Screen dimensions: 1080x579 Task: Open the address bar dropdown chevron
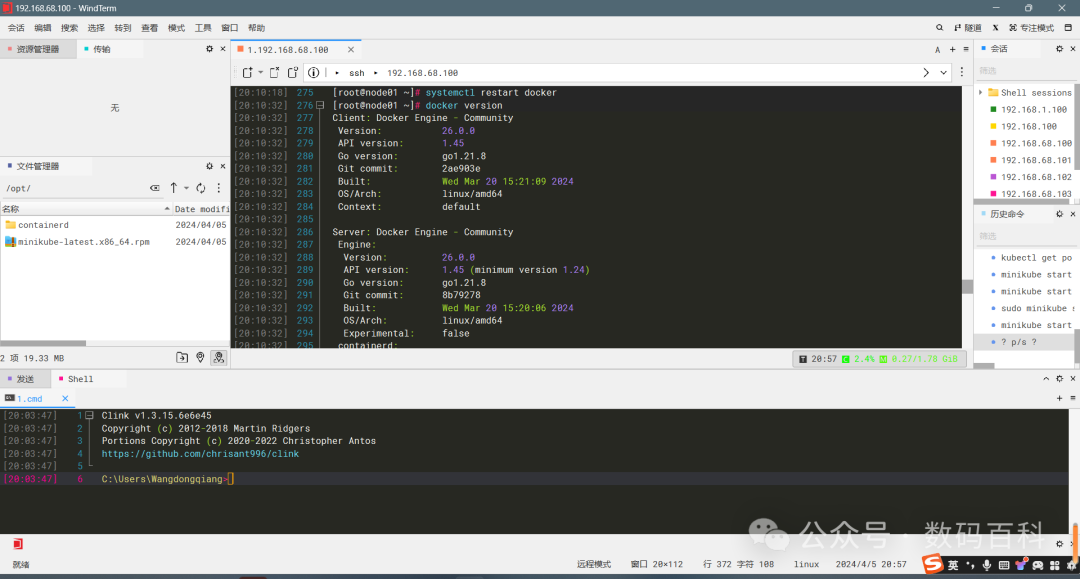tap(944, 73)
